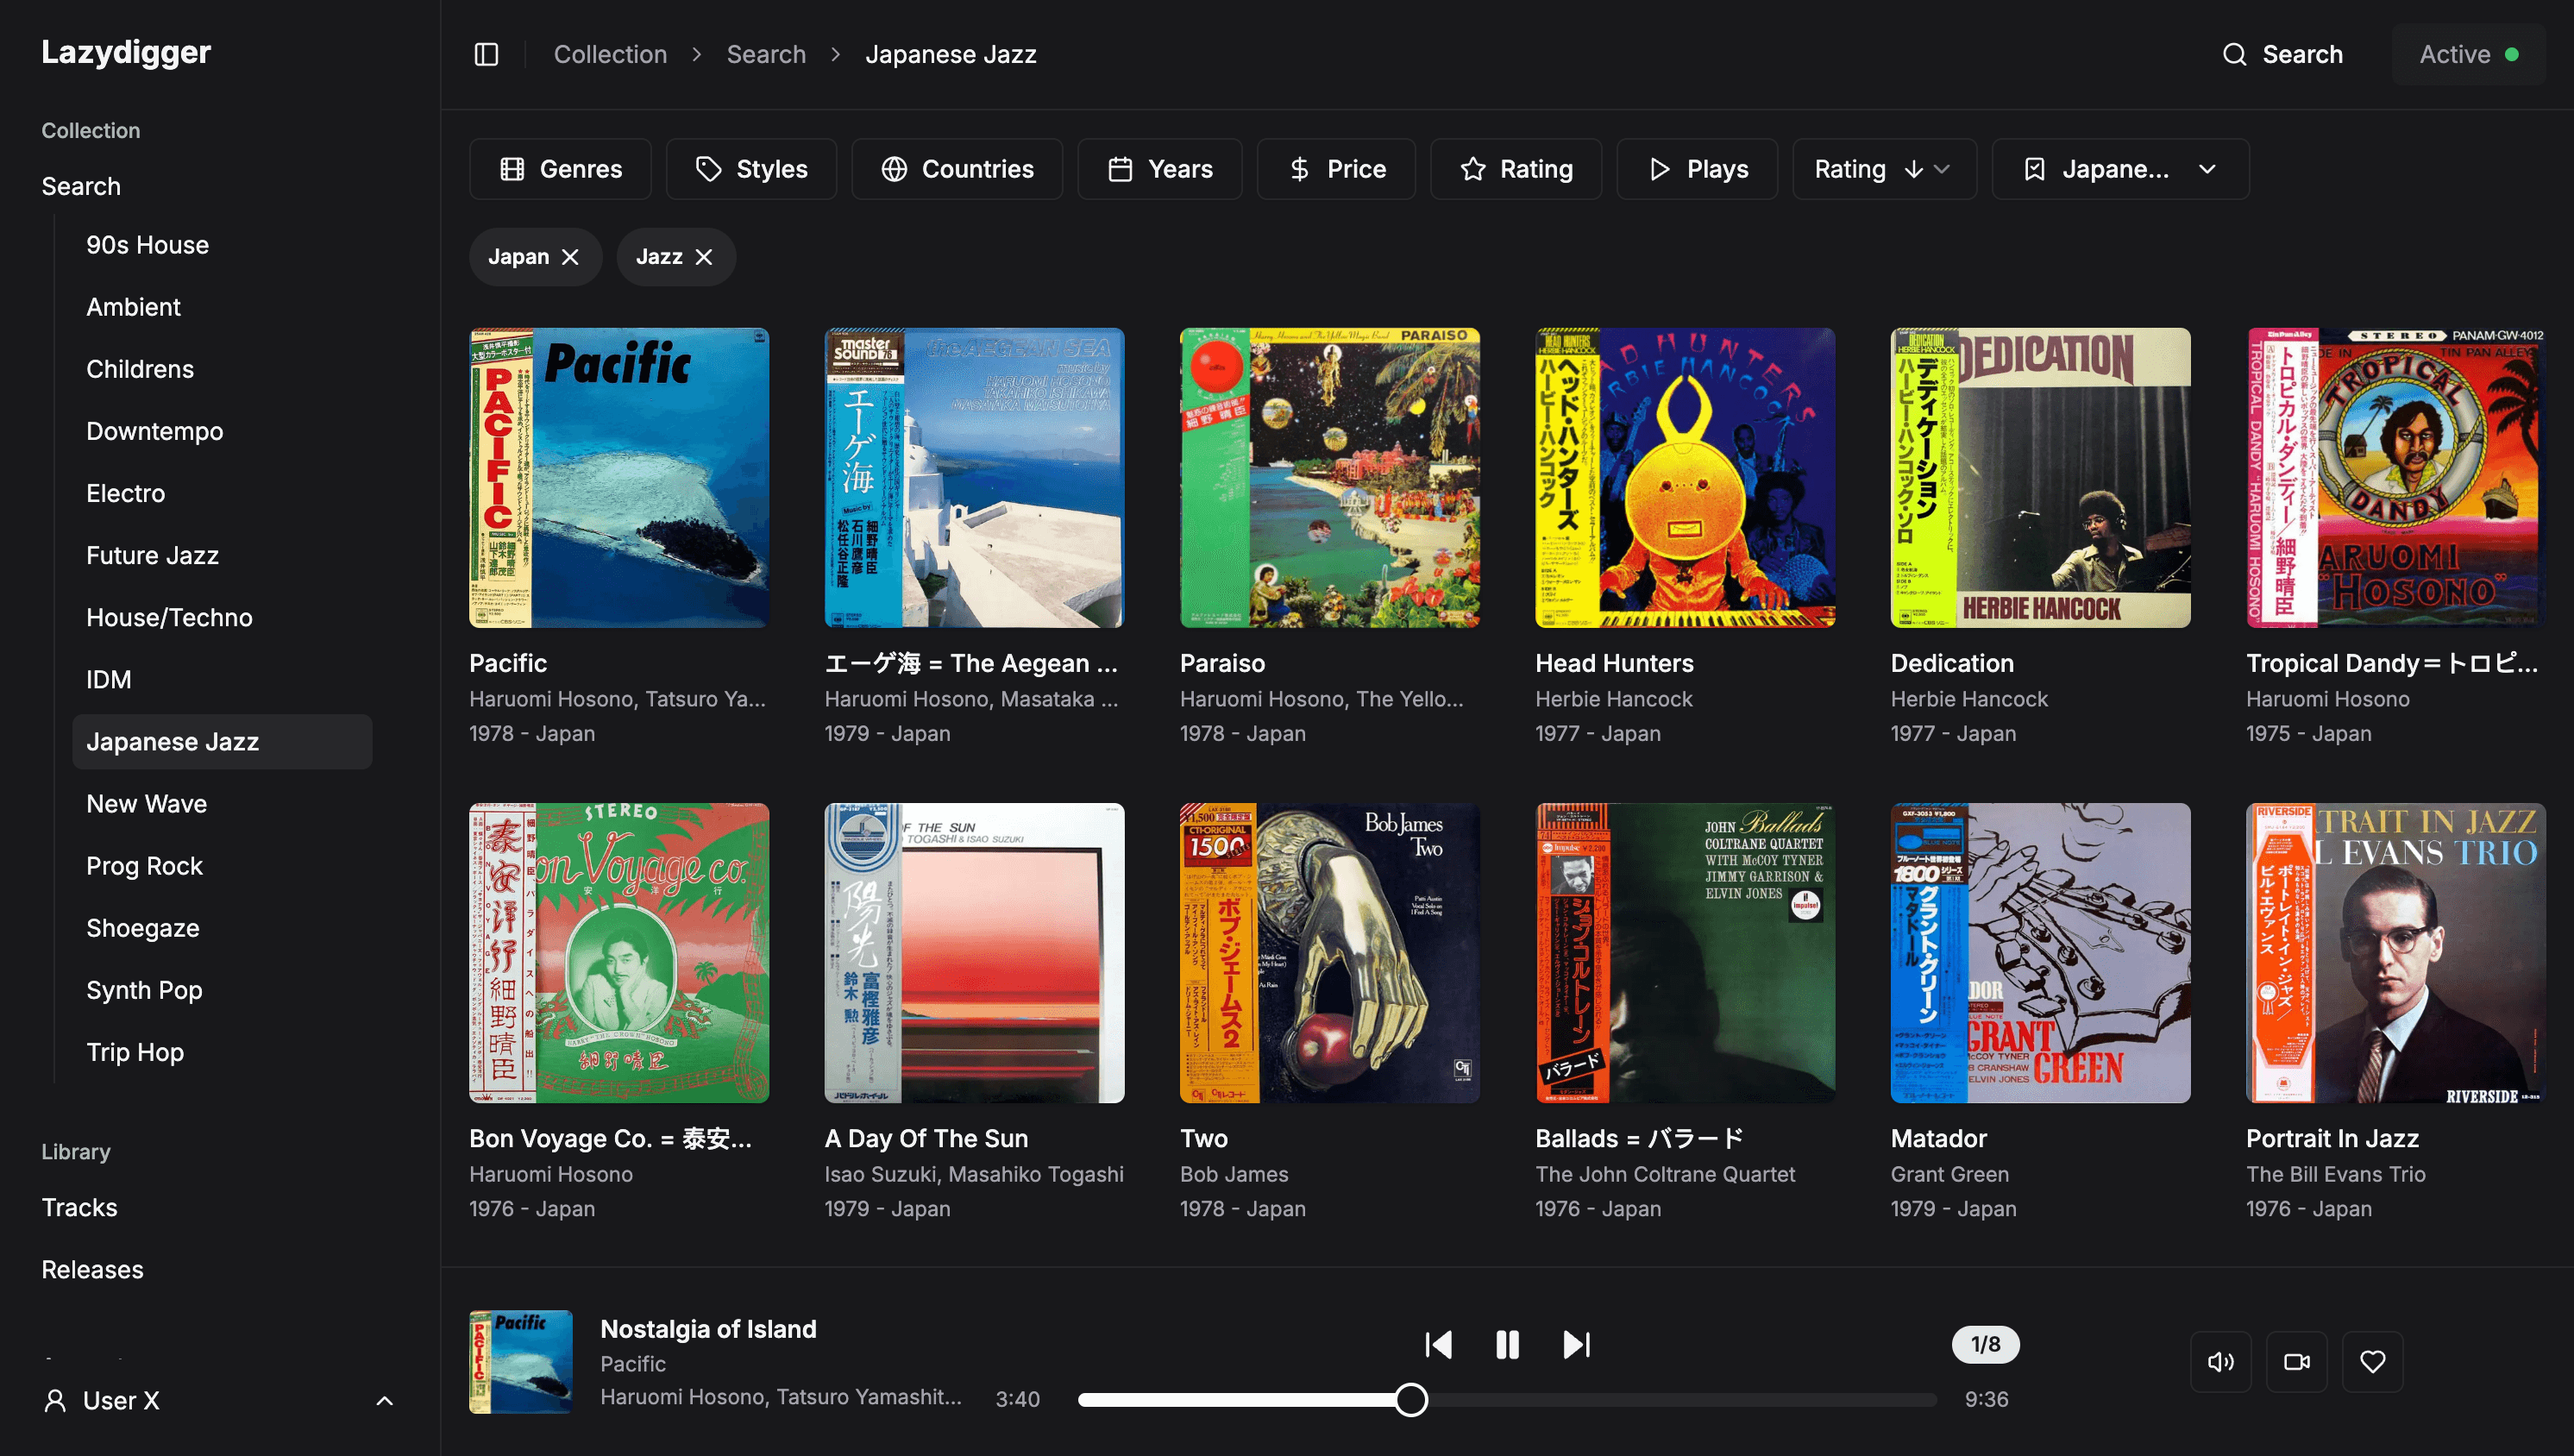2574x1456 pixels.
Task: Open the Countries filter
Action: (x=956, y=168)
